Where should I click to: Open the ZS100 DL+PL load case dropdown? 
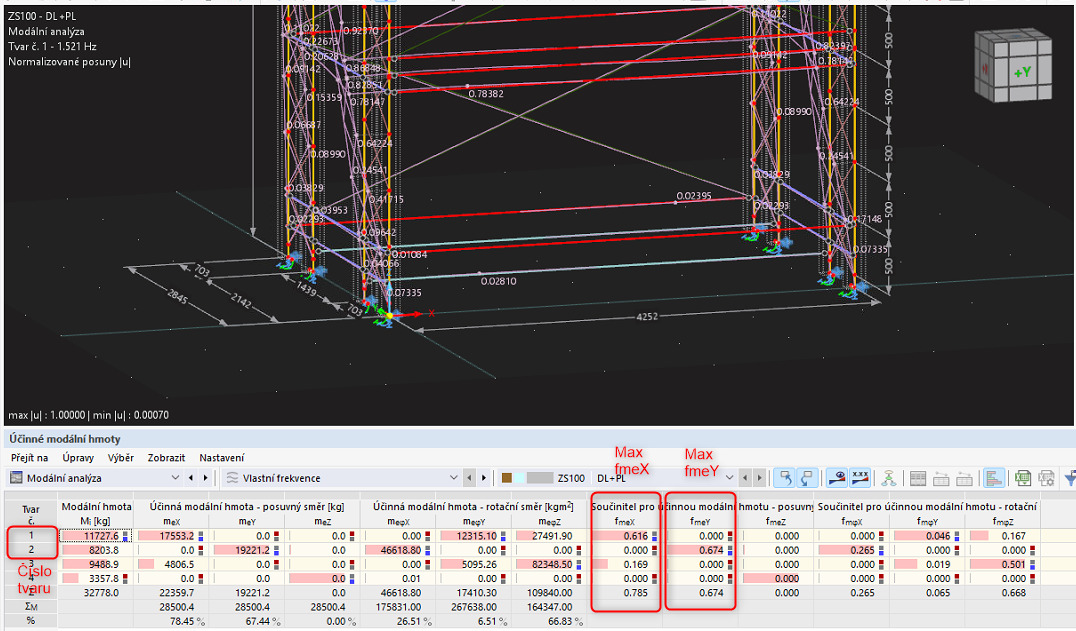(x=729, y=478)
